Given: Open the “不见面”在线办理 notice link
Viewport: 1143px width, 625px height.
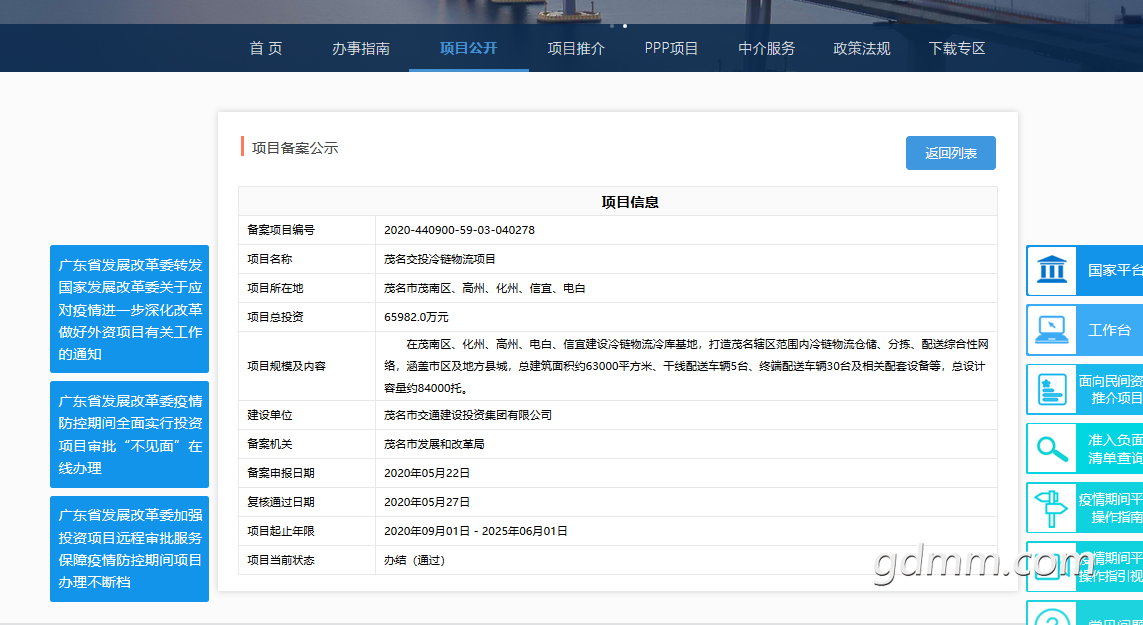Looking at the screenshot, I should 130,435.
